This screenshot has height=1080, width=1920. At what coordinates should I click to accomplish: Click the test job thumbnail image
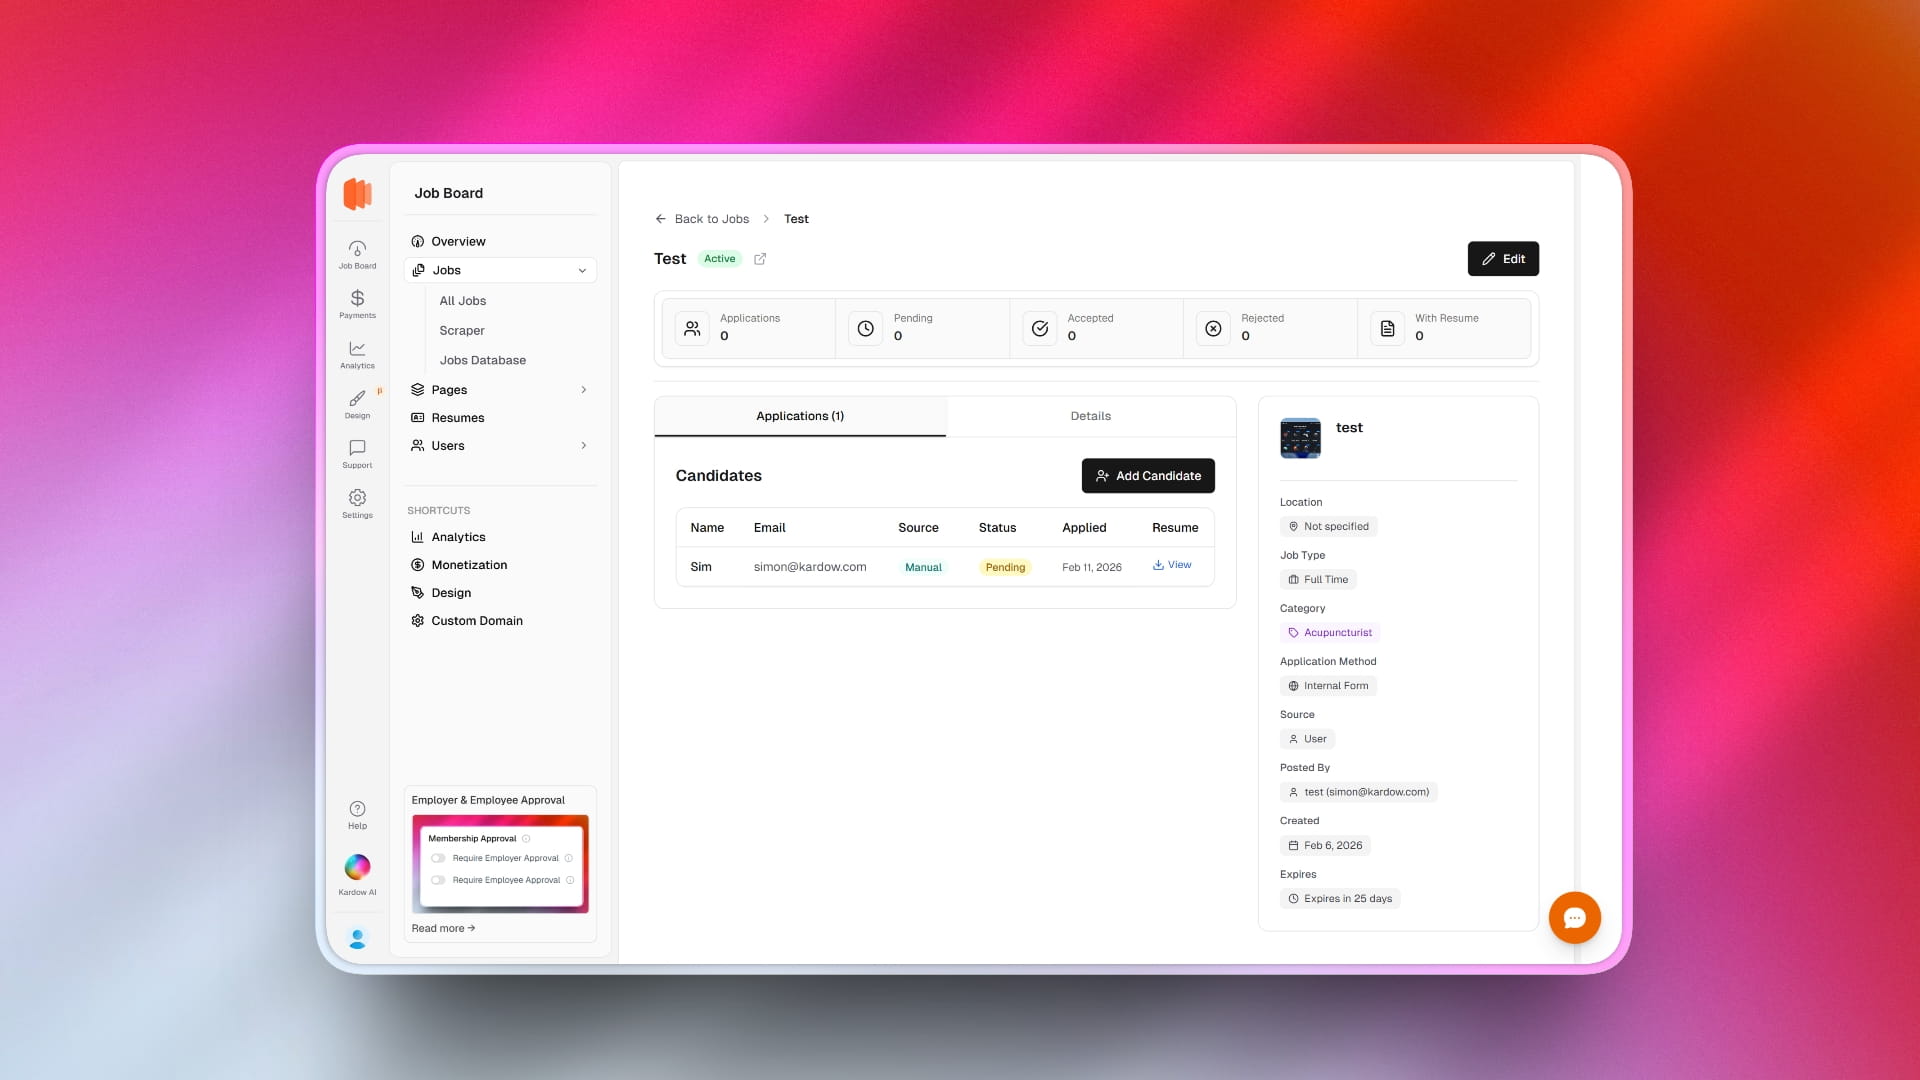click(x=1300, y=438)
